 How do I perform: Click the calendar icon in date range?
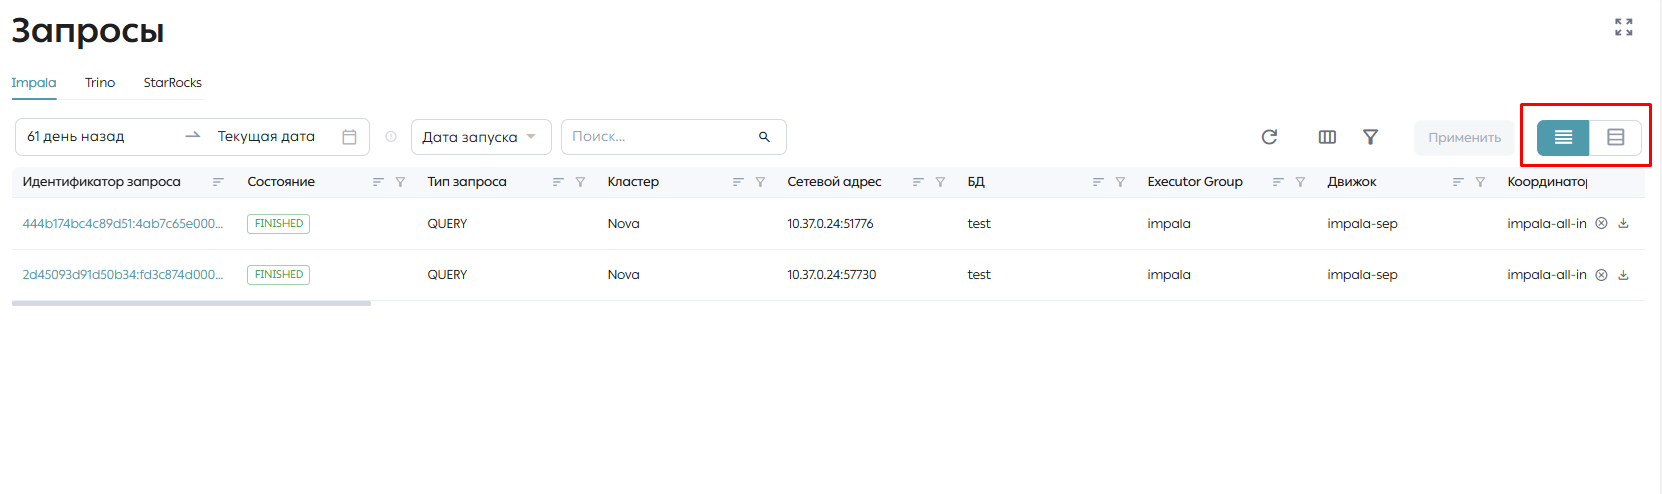click(x=349, y=137)
